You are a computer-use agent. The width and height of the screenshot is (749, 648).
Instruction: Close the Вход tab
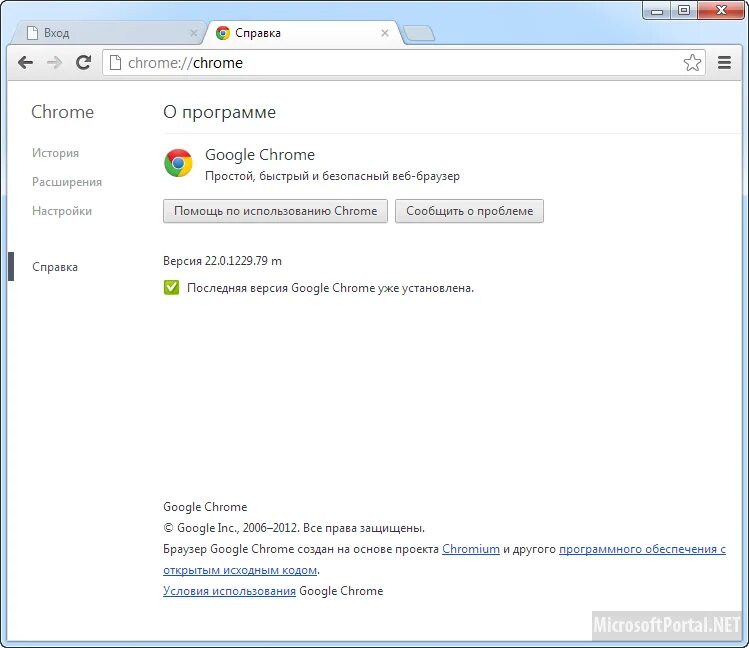(x=193, y=33)
